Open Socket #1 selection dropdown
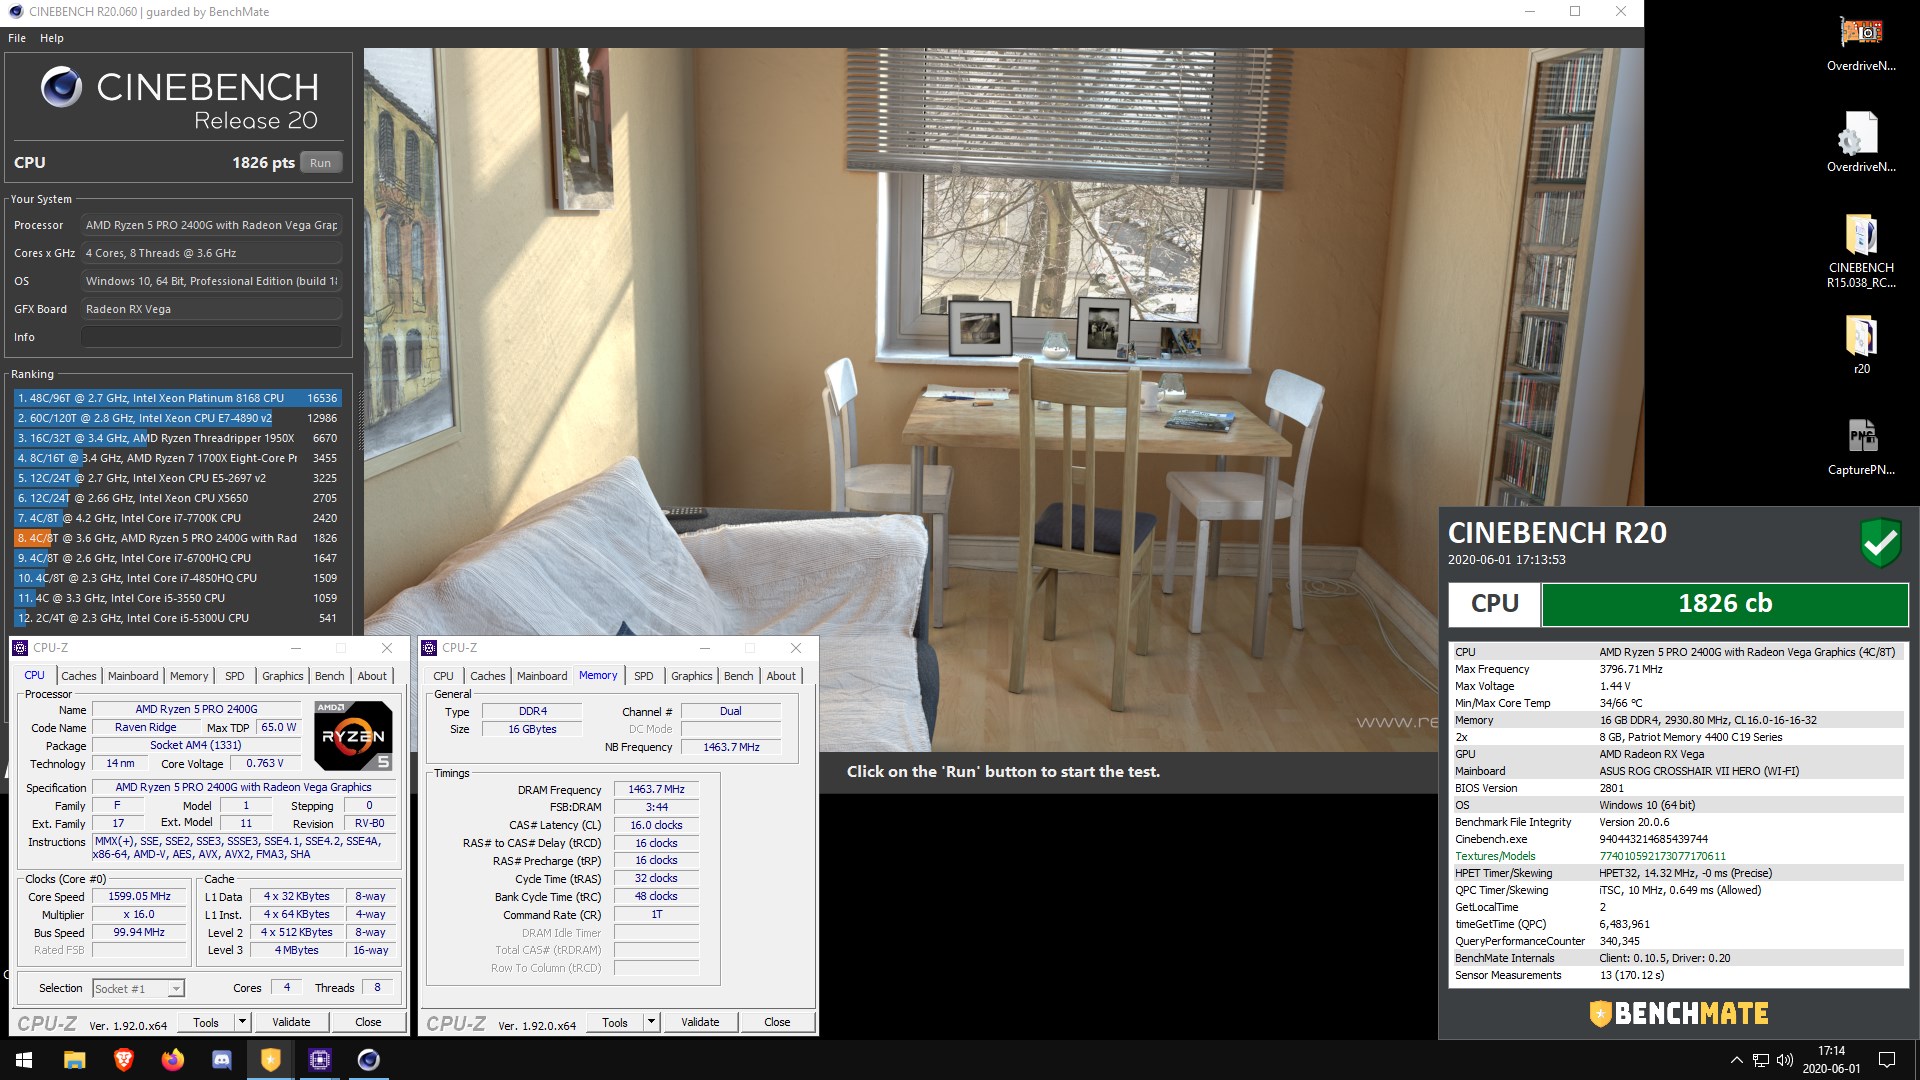This screenshot has height=1080, width=1920. pos(139,988)
